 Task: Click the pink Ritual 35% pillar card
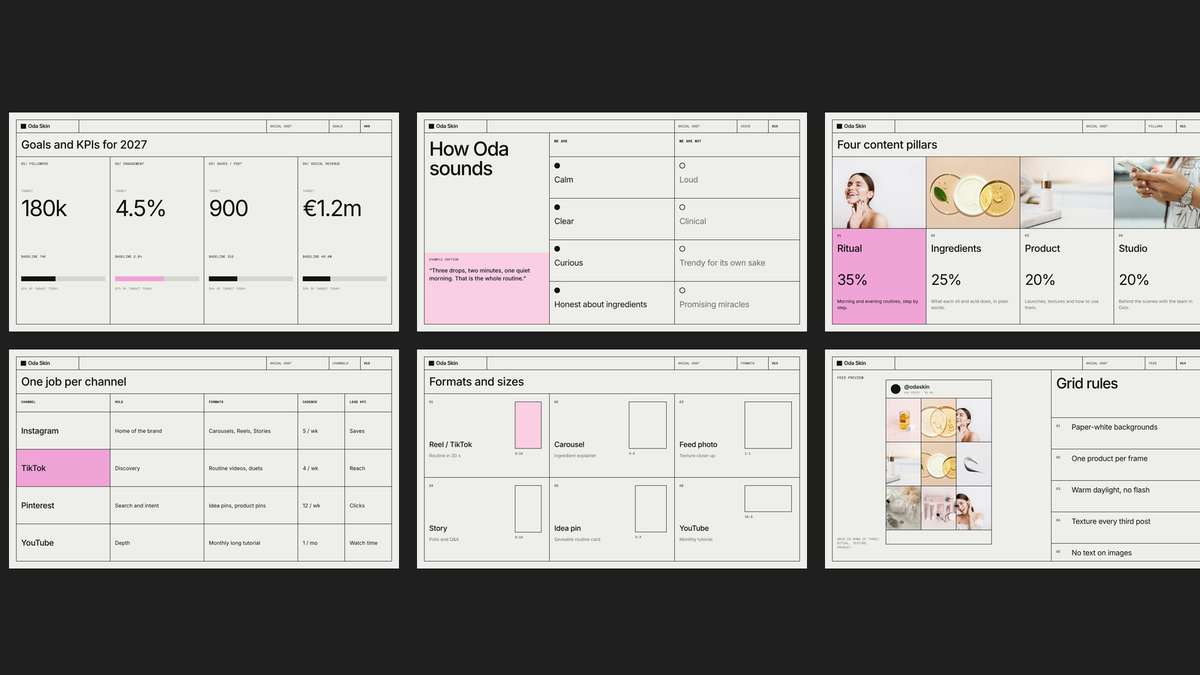click(879, 276)
